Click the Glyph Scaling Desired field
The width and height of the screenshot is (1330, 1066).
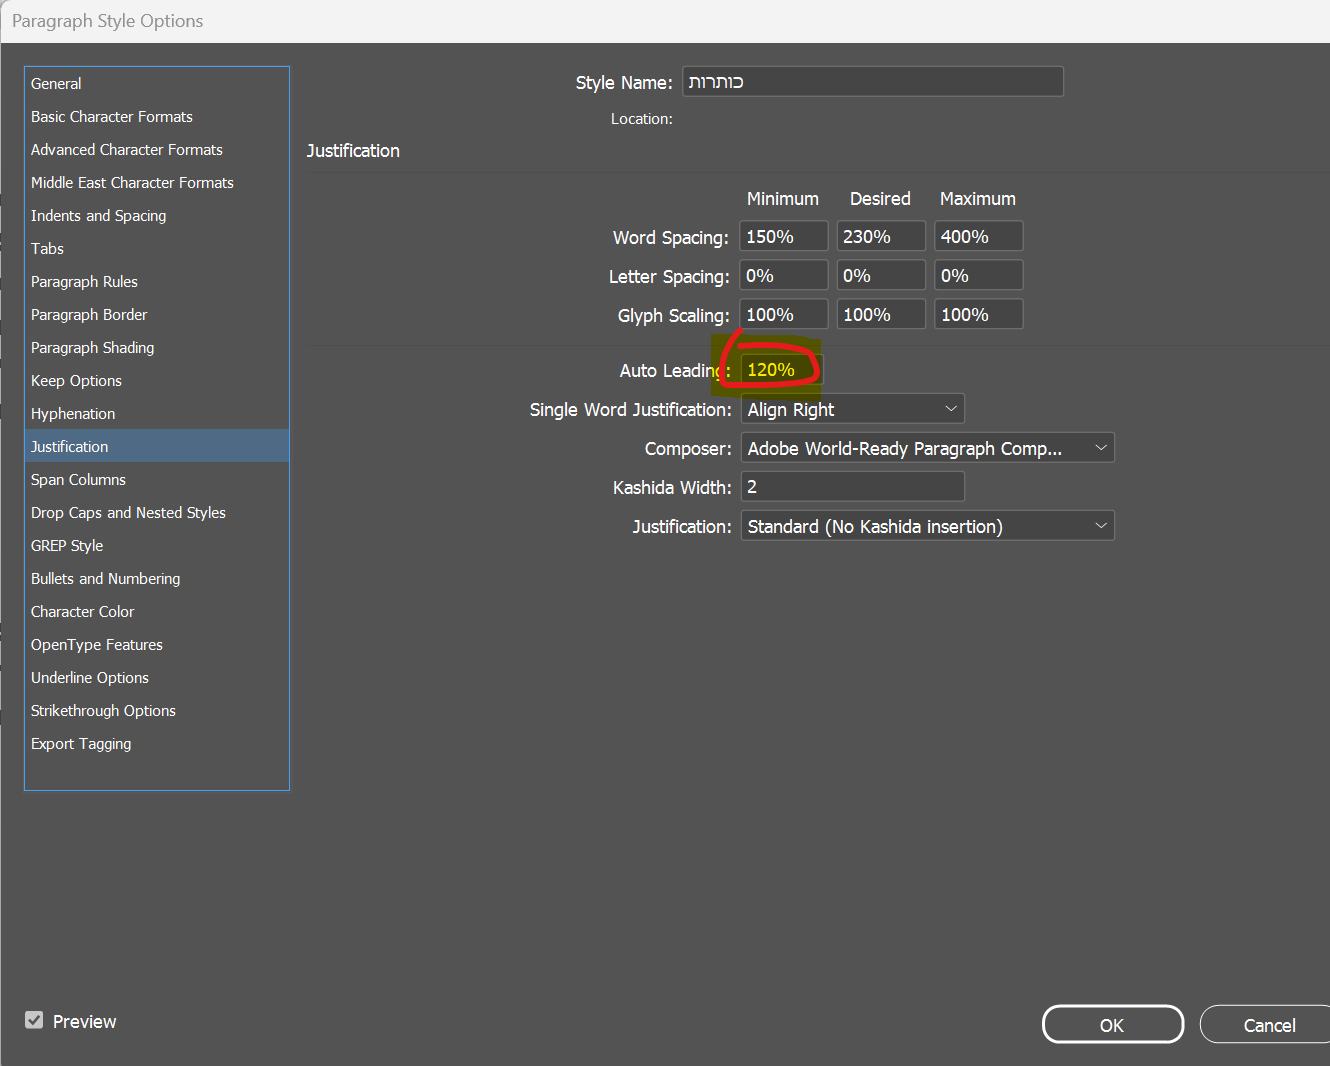point(881,315)
